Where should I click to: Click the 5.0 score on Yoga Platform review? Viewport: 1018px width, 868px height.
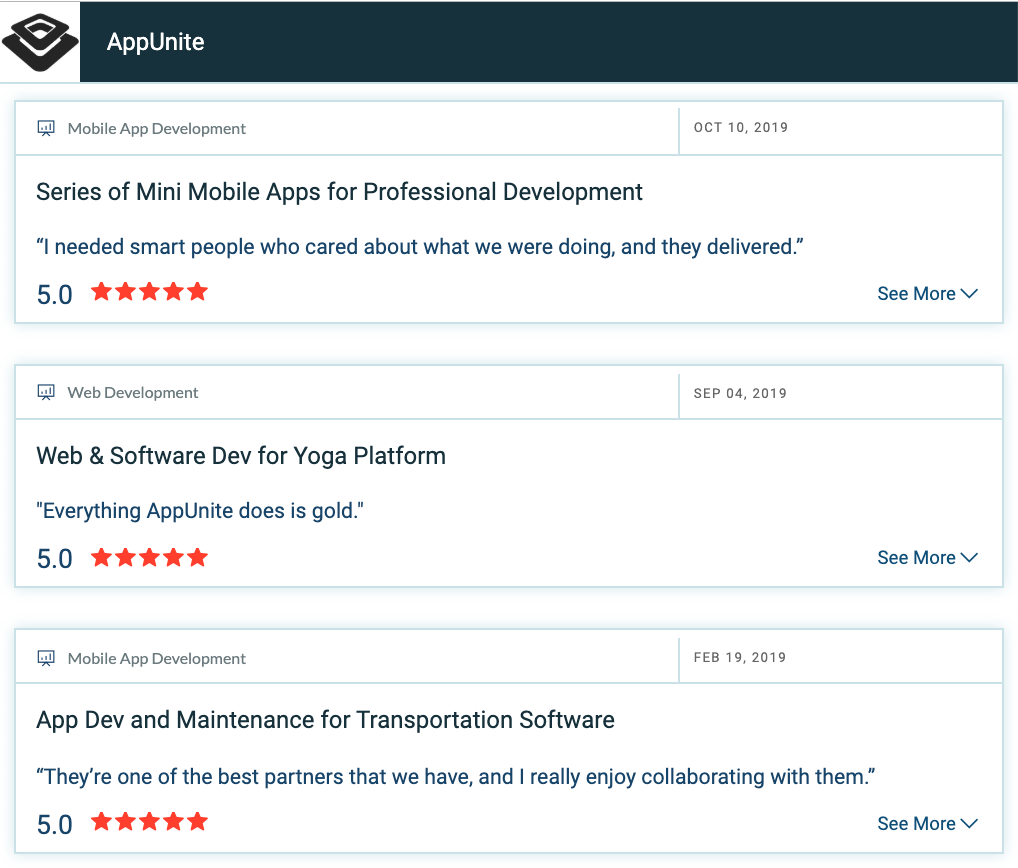55,559
